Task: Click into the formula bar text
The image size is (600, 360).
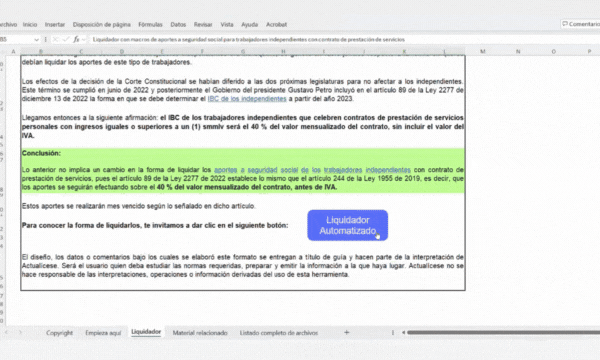Action: [x=249, y=39]
